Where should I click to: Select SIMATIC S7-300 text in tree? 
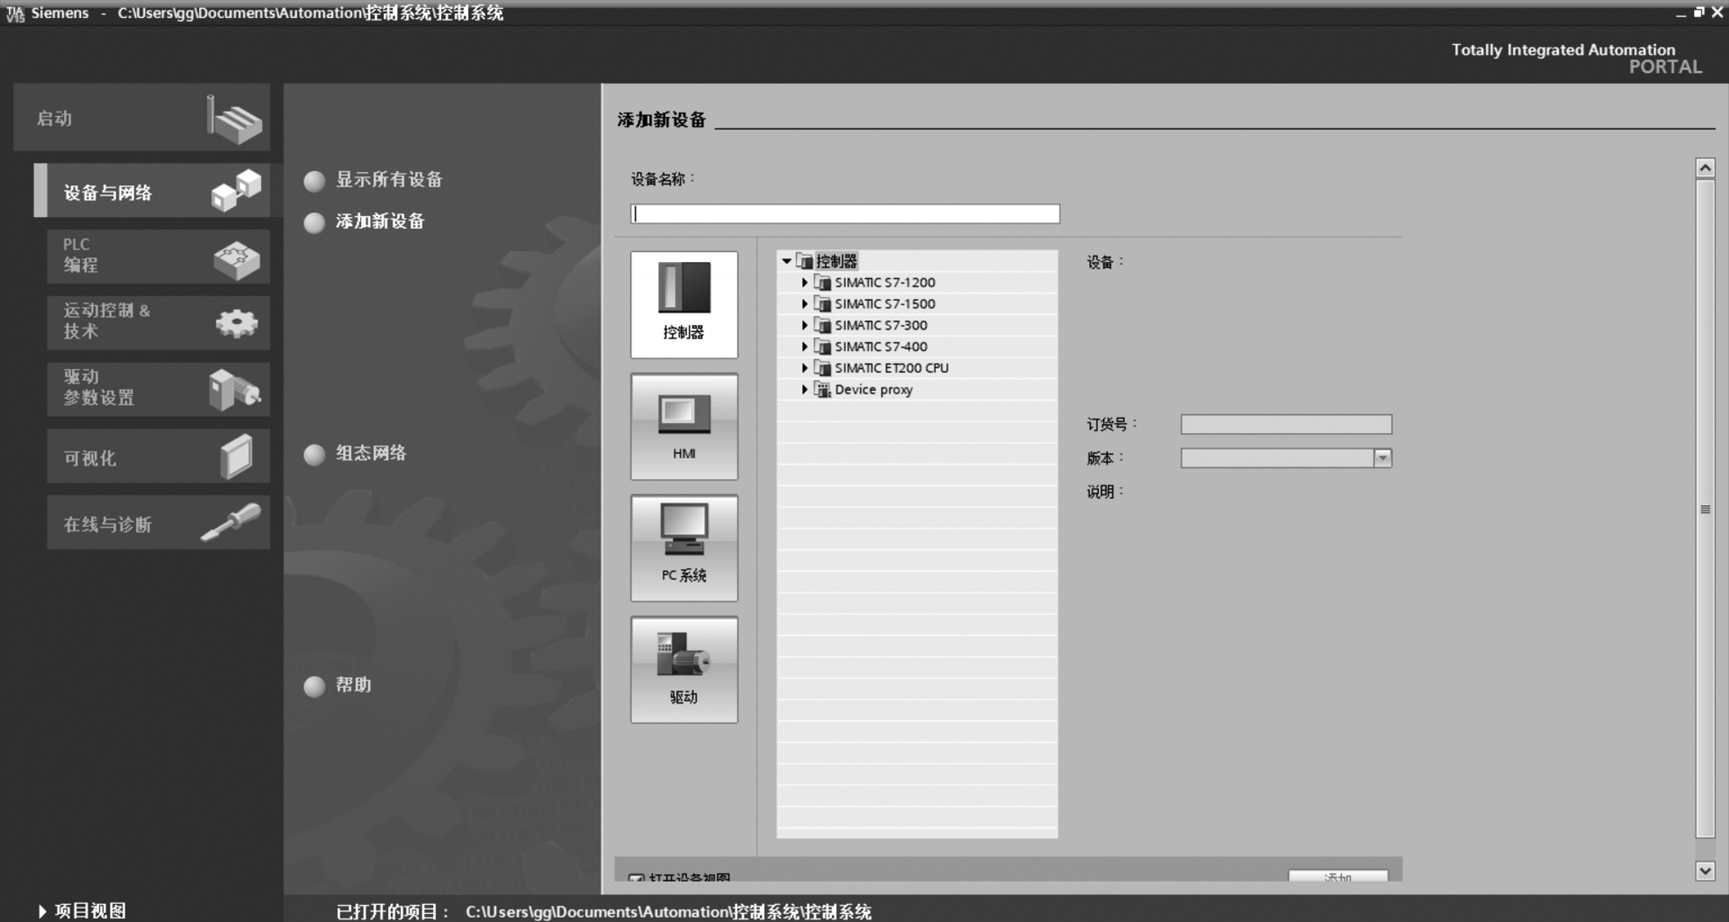pos(881,325)
